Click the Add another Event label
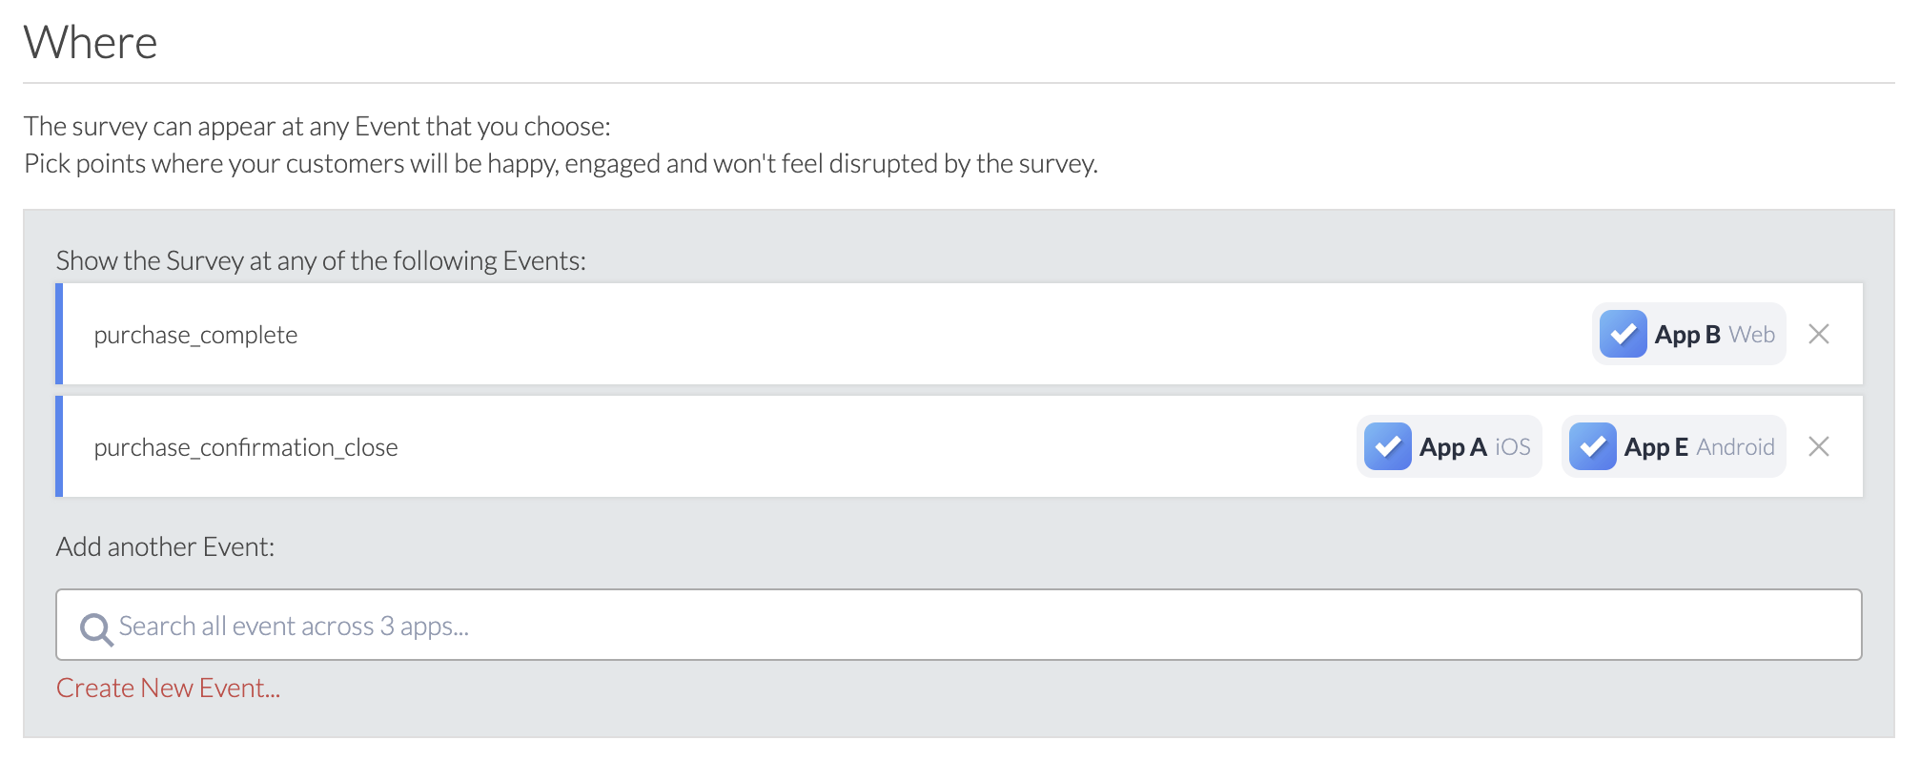 click(x=165, y=546)
